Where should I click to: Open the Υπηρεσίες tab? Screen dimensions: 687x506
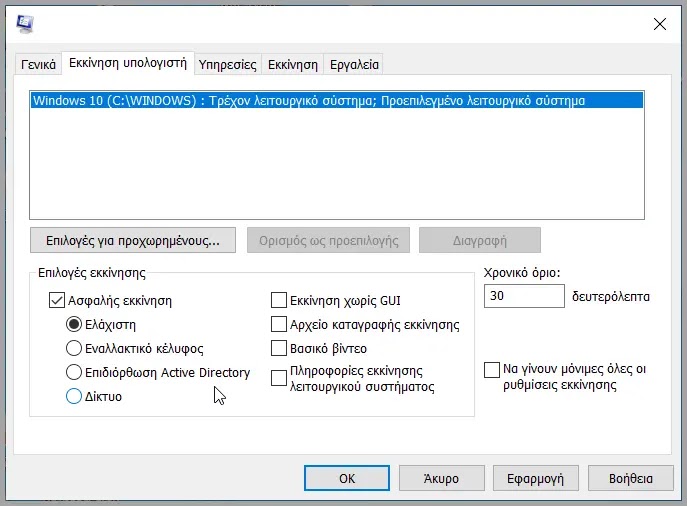click(227, 64)
